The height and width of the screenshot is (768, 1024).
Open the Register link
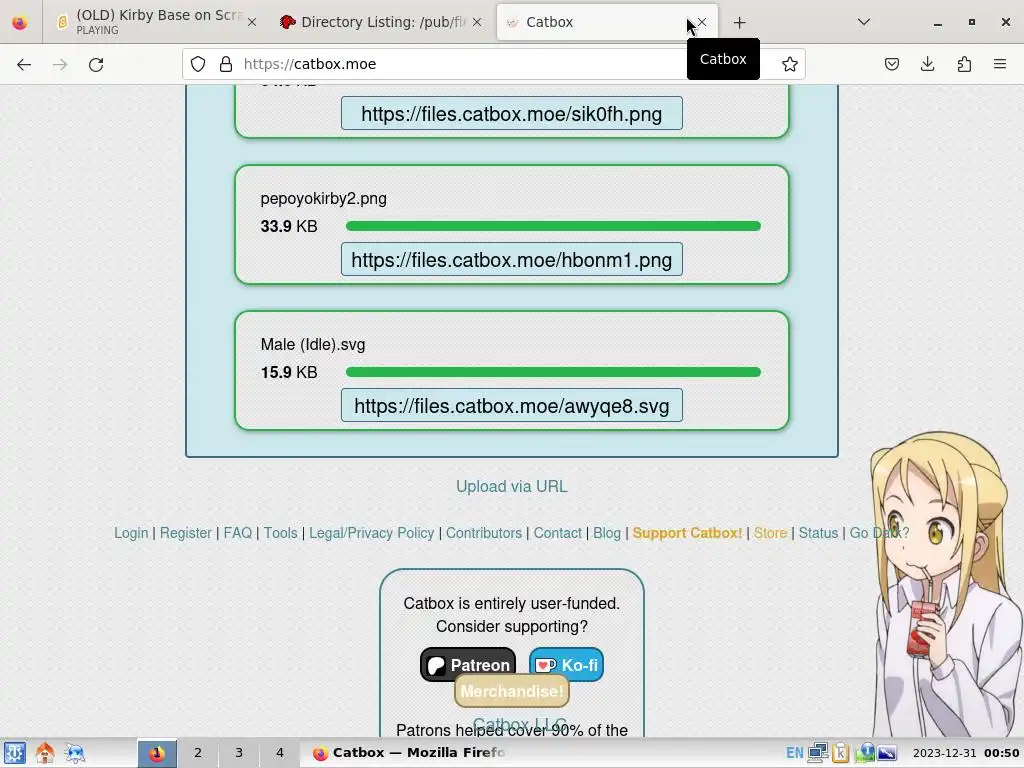tap(185, 533)
